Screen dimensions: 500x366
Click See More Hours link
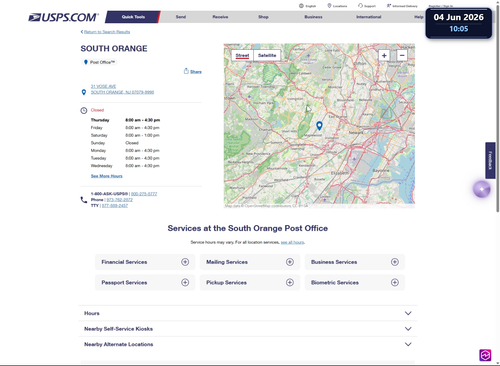pos(107,176)
